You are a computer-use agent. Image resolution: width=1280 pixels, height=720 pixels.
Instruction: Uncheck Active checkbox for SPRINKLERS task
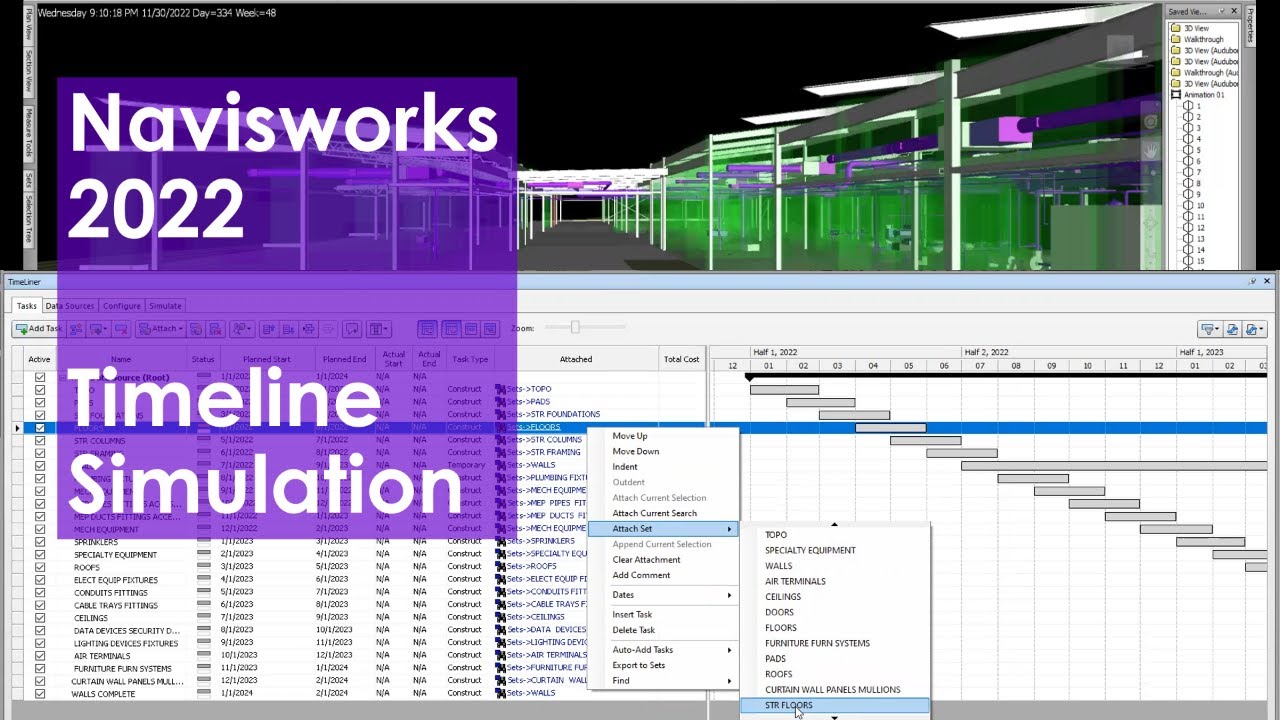click(x=40, y=541)
